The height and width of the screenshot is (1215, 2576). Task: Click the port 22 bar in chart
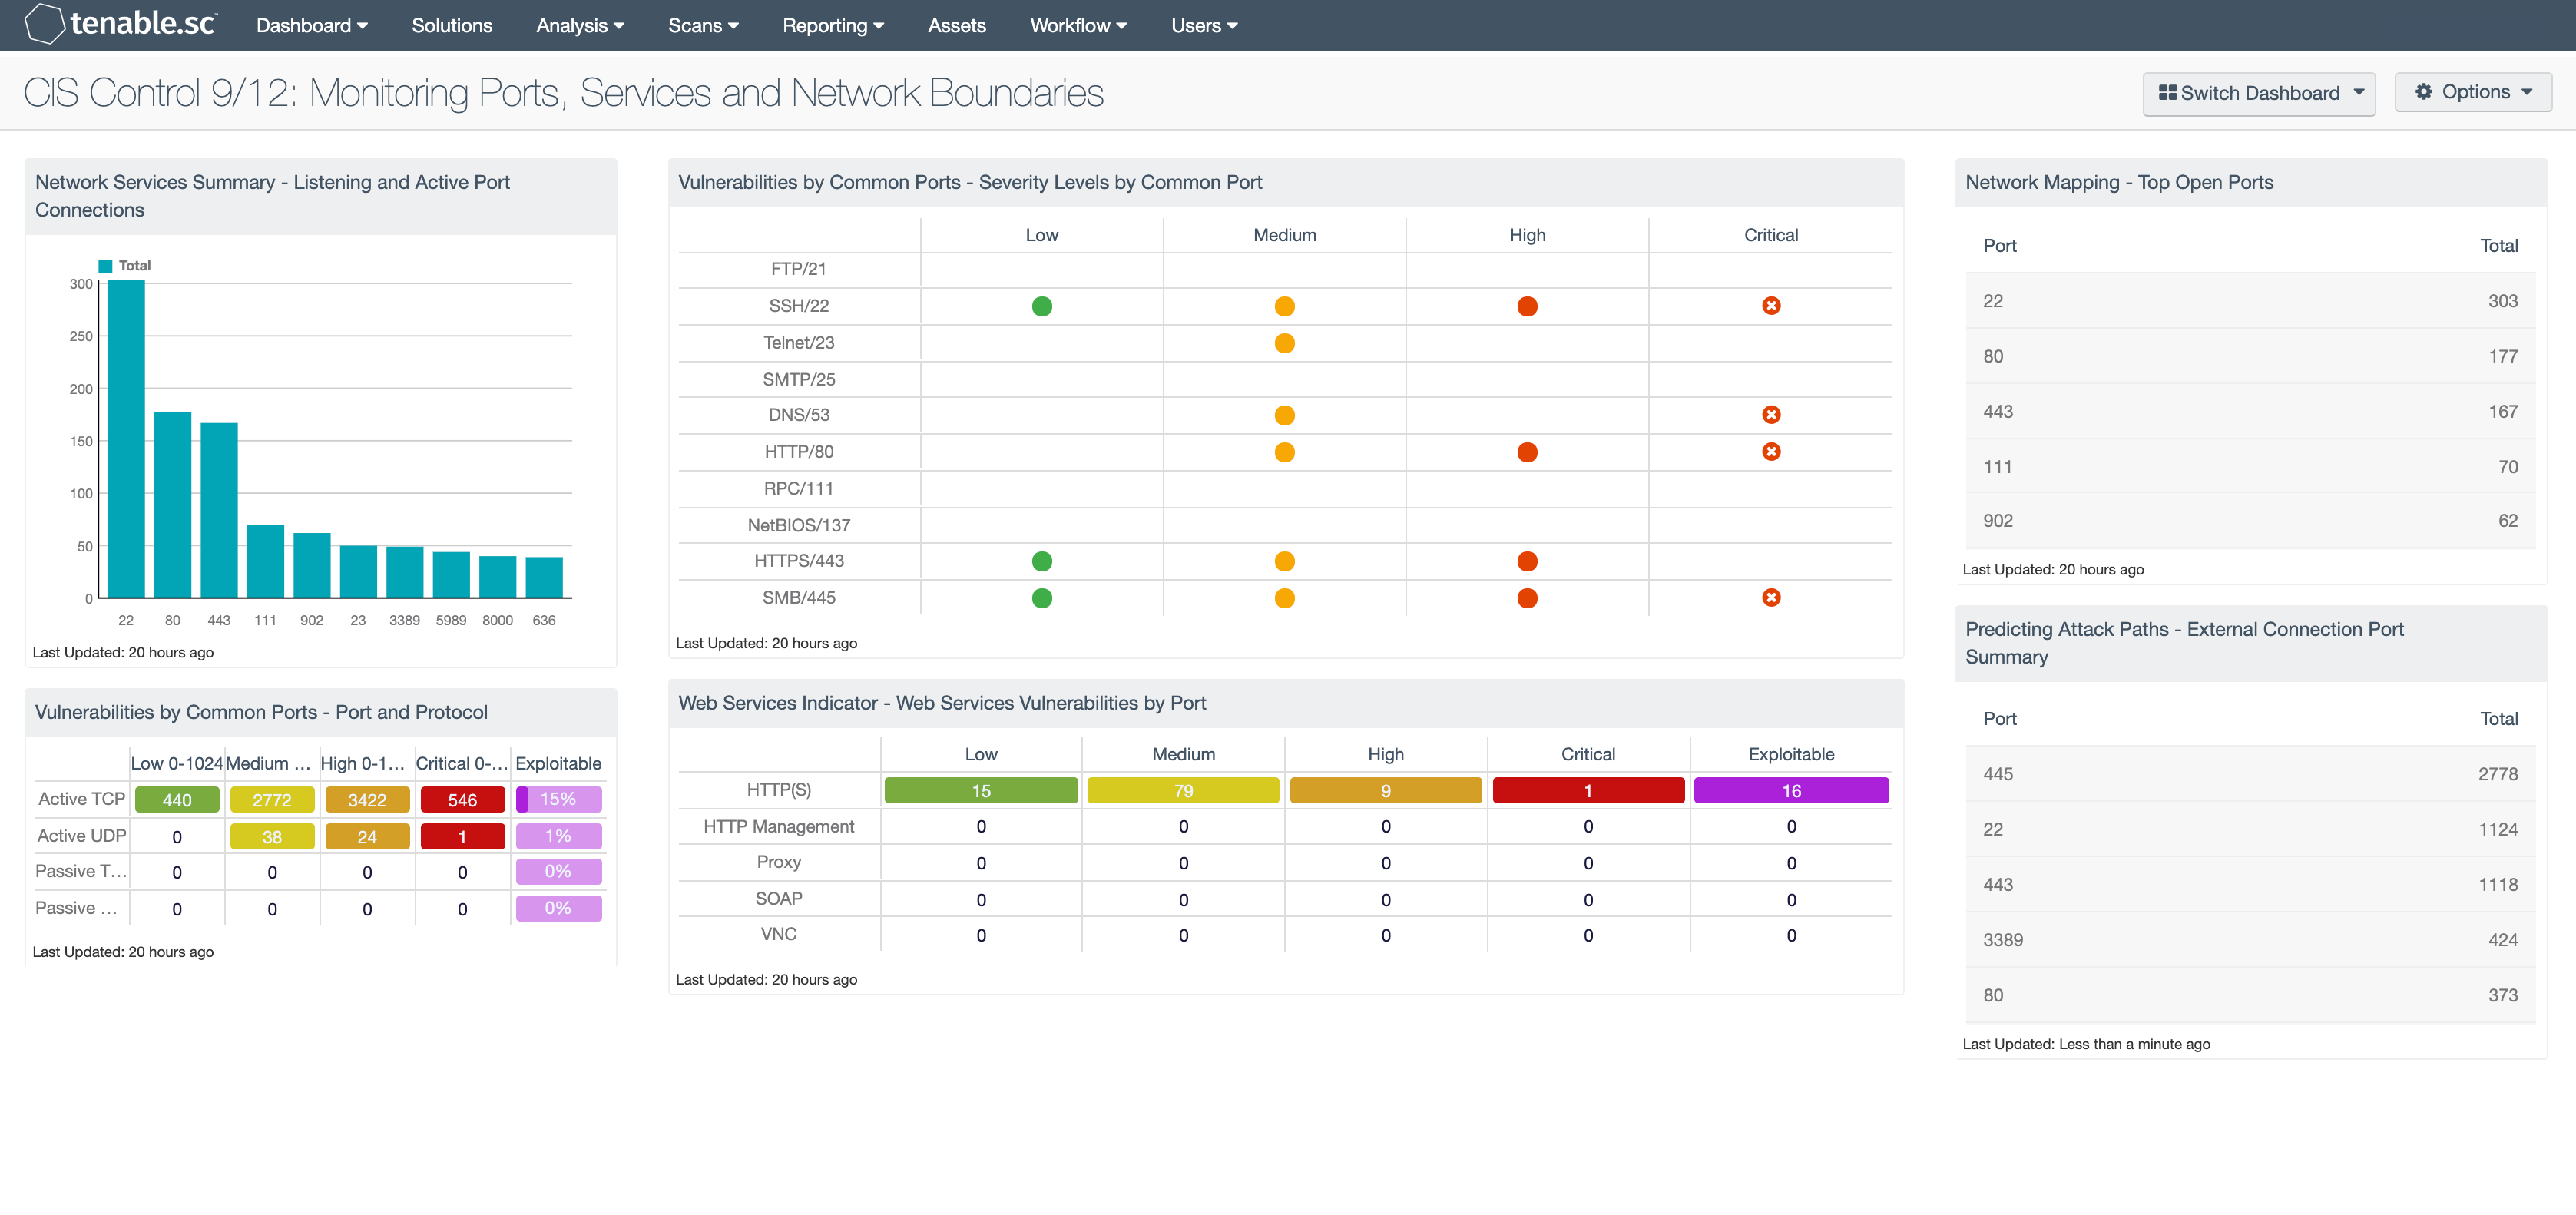pos(126,440)
